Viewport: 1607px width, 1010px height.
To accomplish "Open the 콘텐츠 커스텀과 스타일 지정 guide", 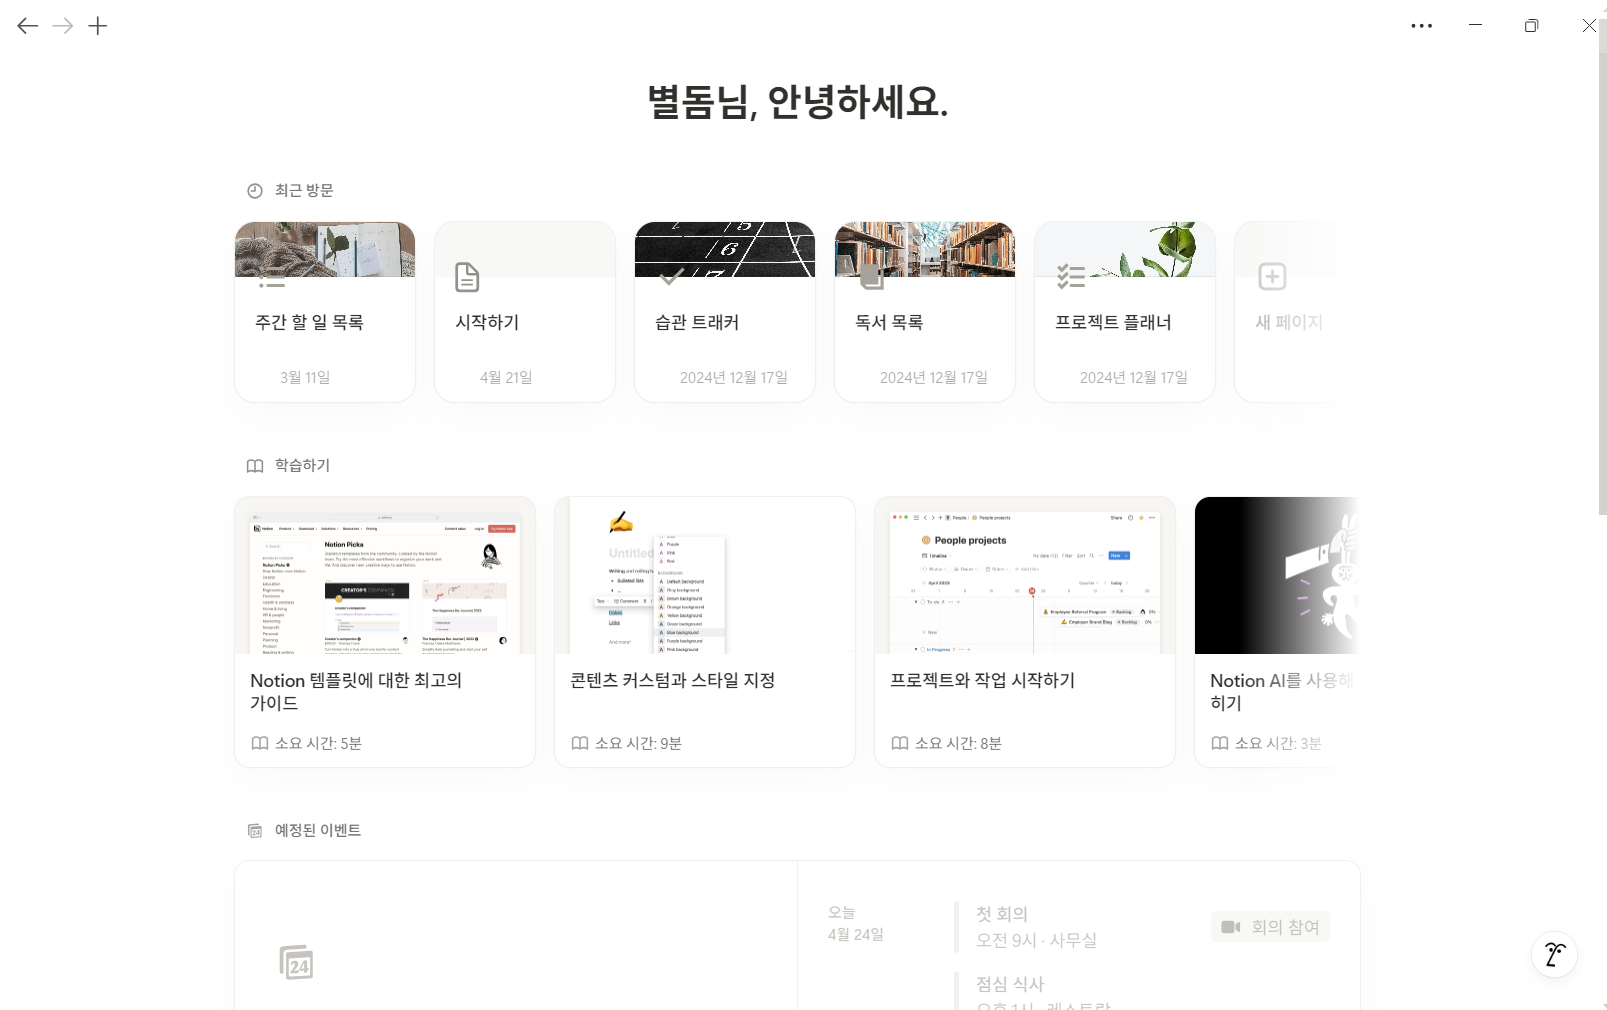I will pos(704,632).
